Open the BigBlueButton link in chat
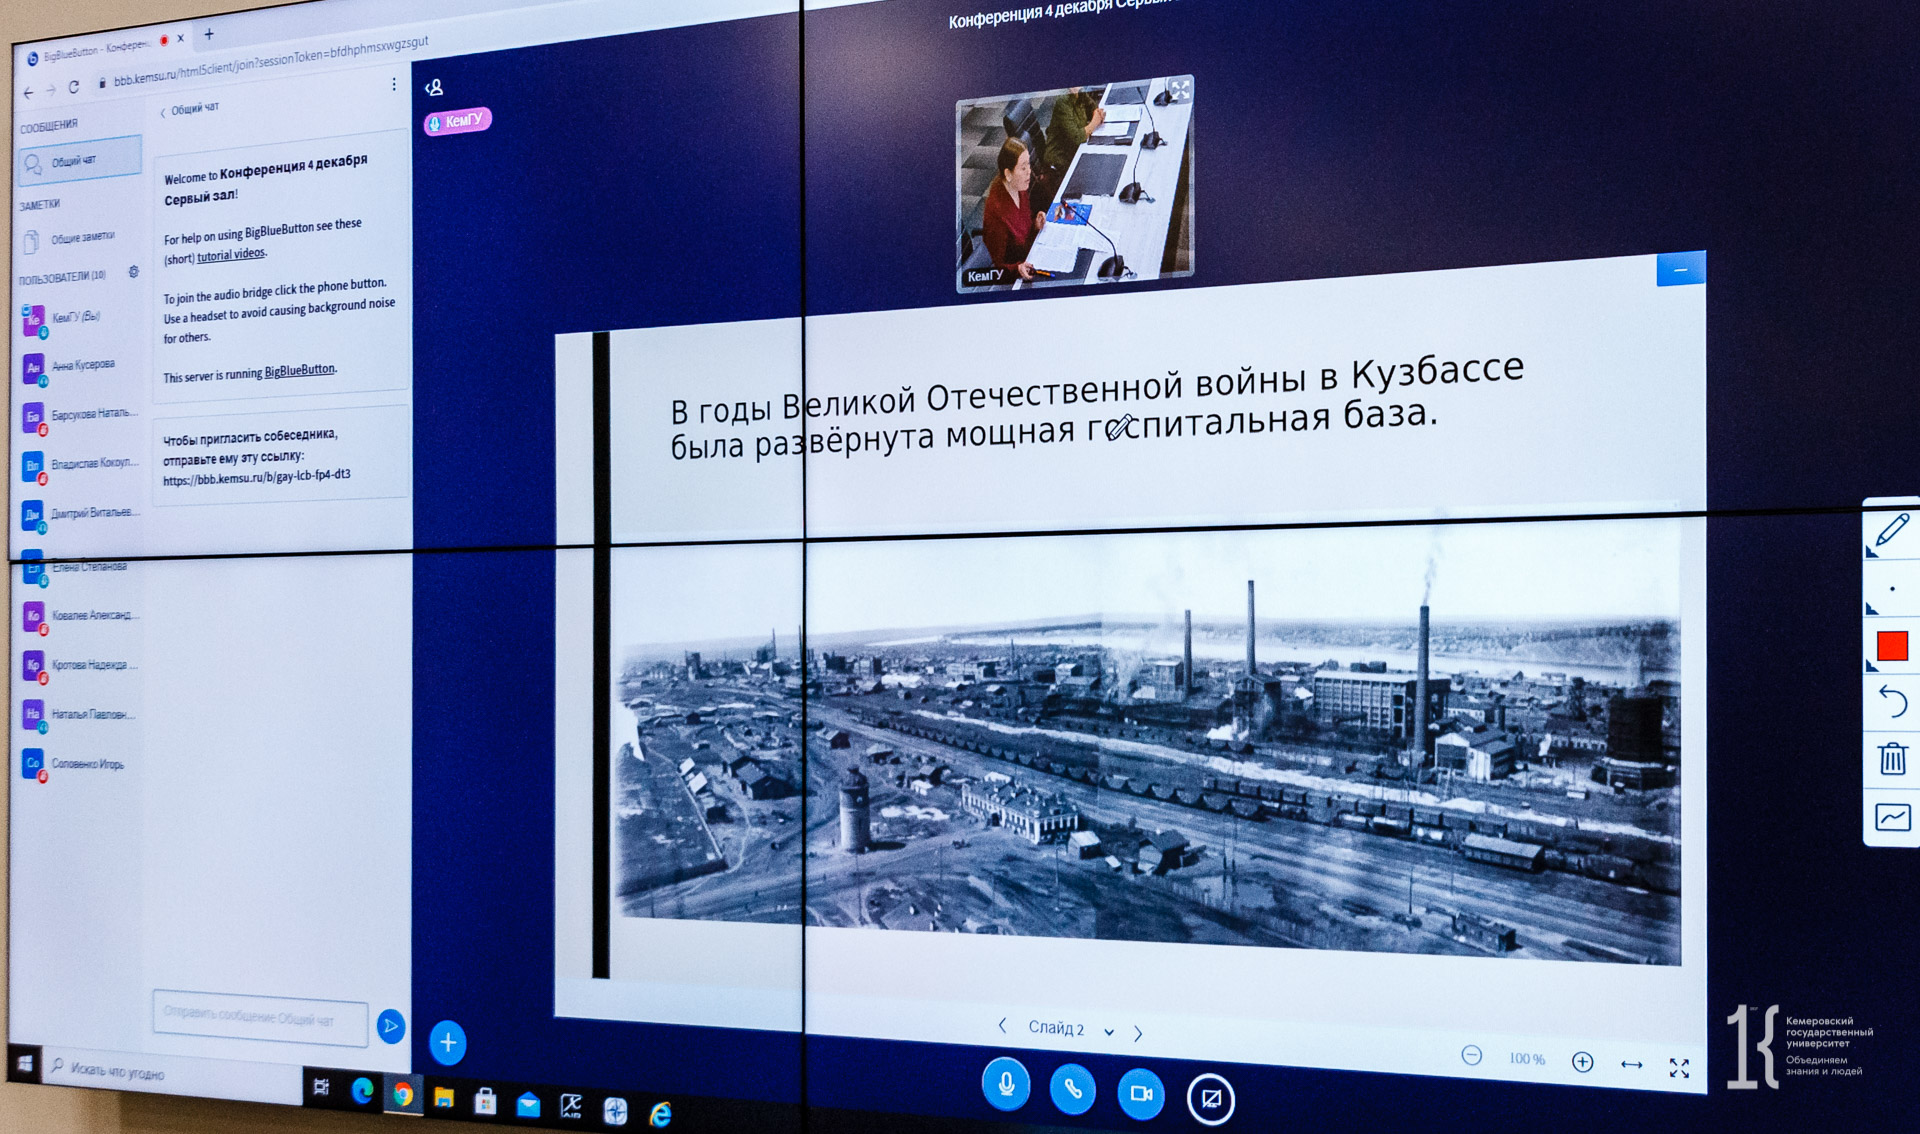1920x1134 pixels. (x=300, y=371)
